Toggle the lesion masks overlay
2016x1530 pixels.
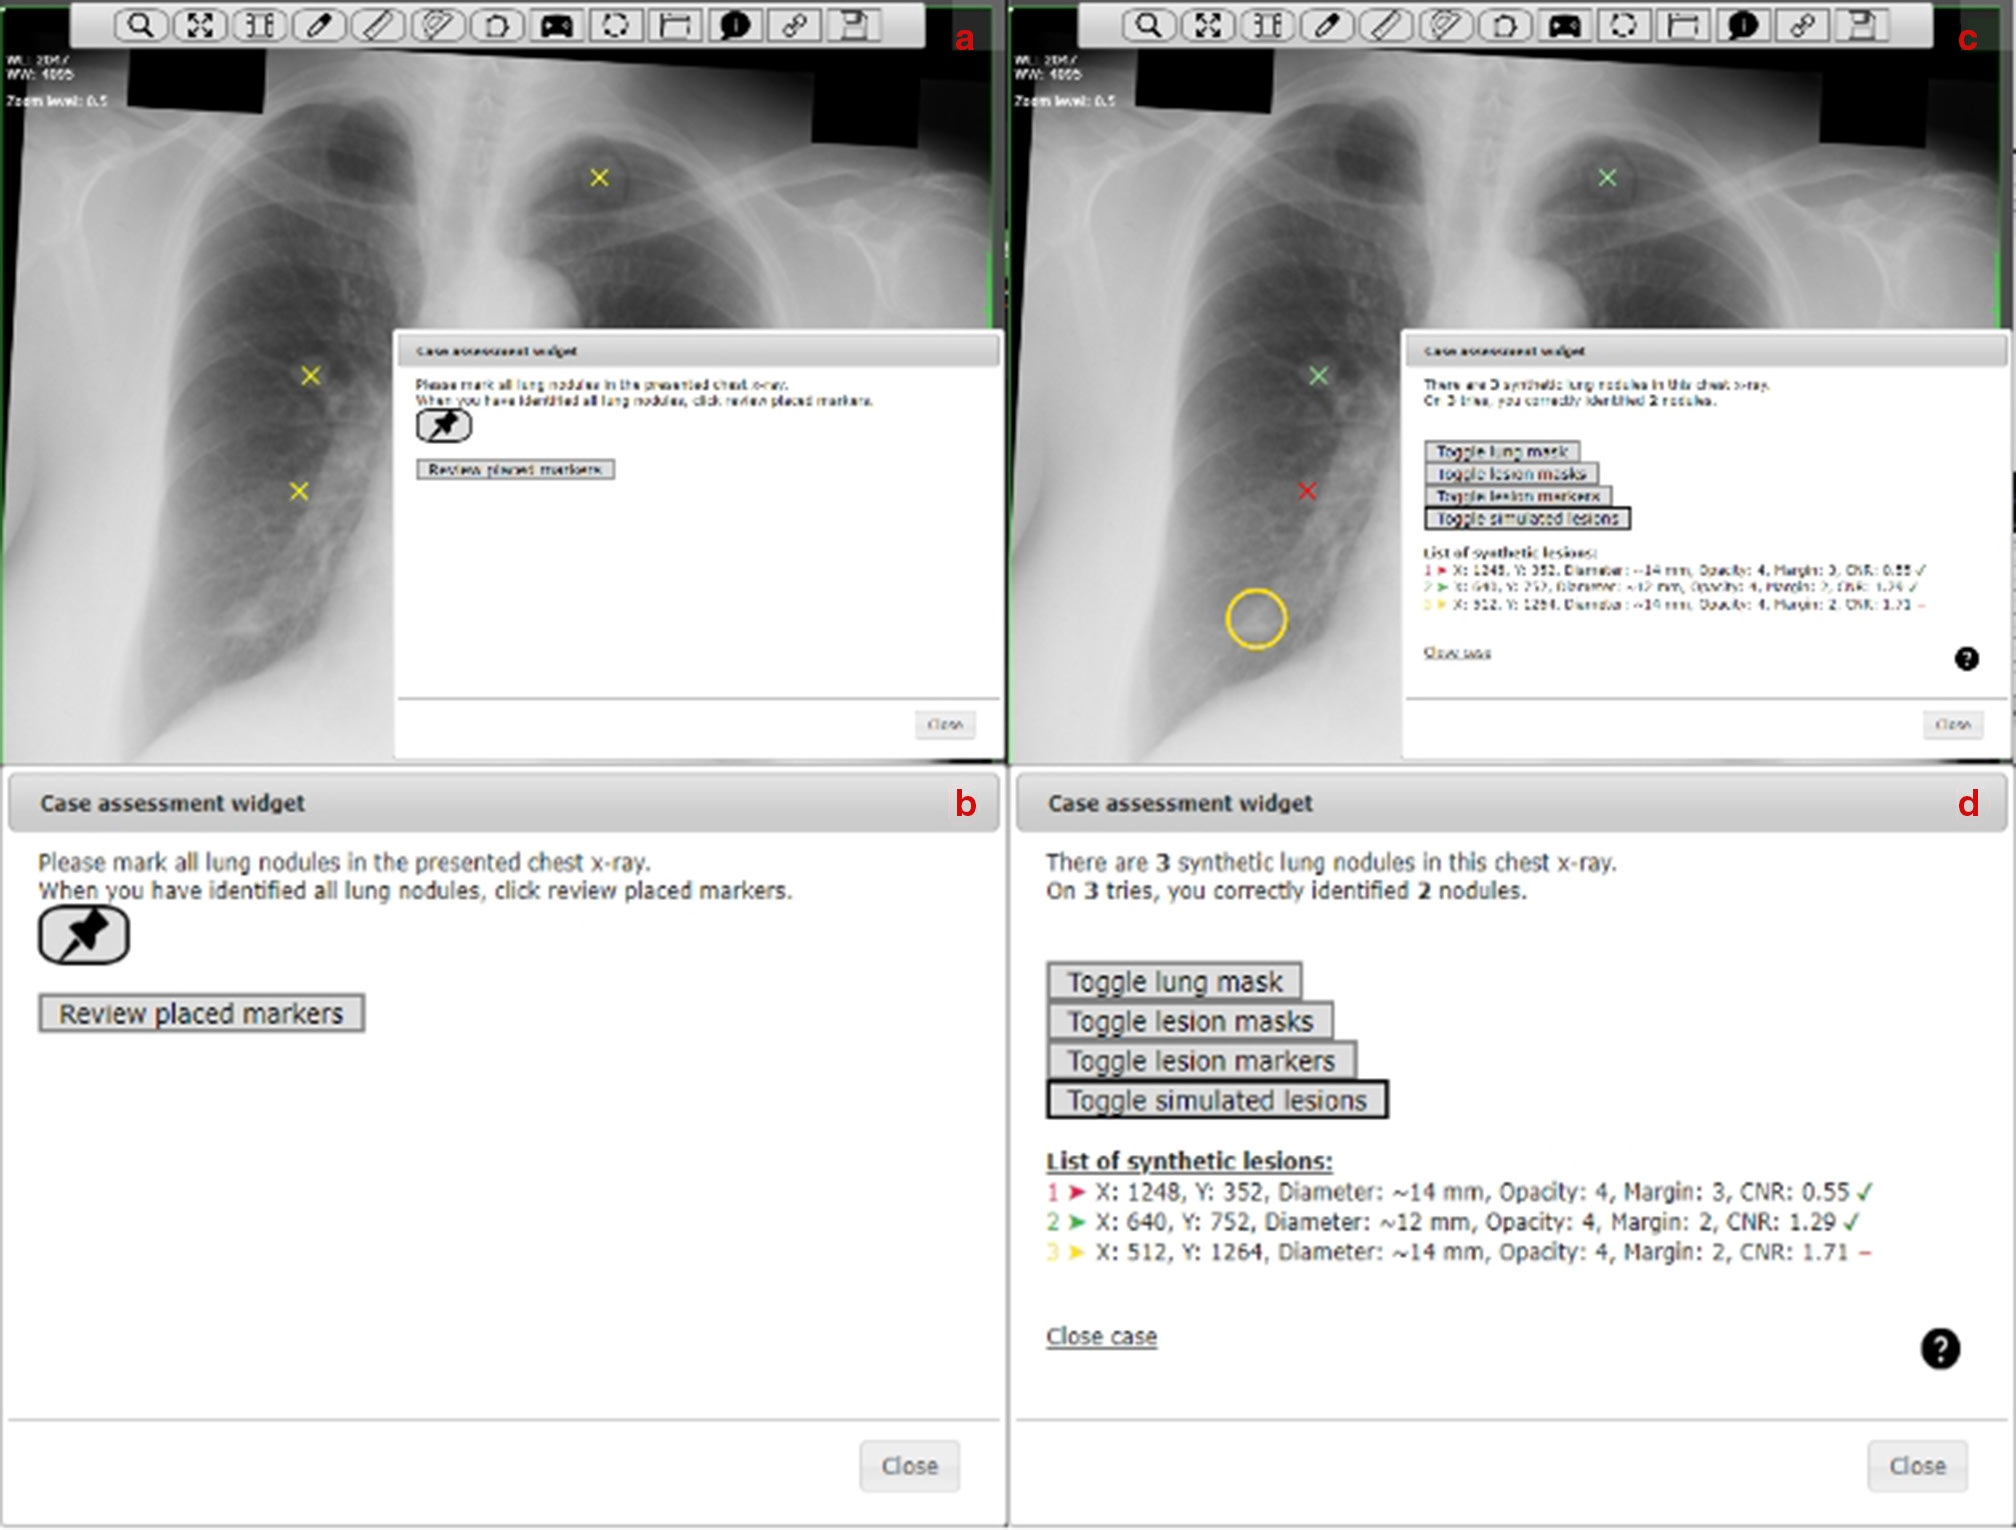(x=1190, y=1021)
